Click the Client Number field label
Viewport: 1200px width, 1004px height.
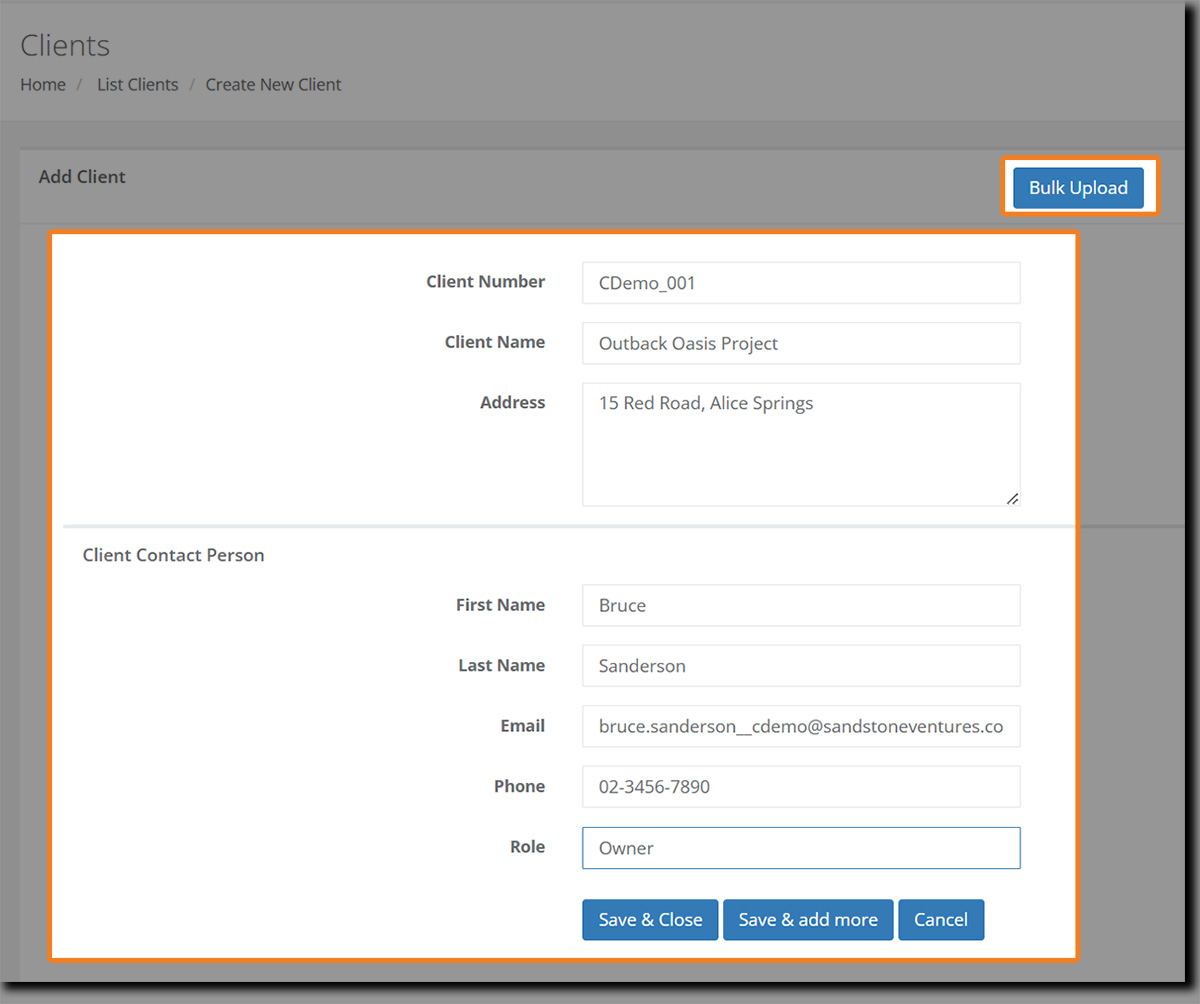point(485,282)
